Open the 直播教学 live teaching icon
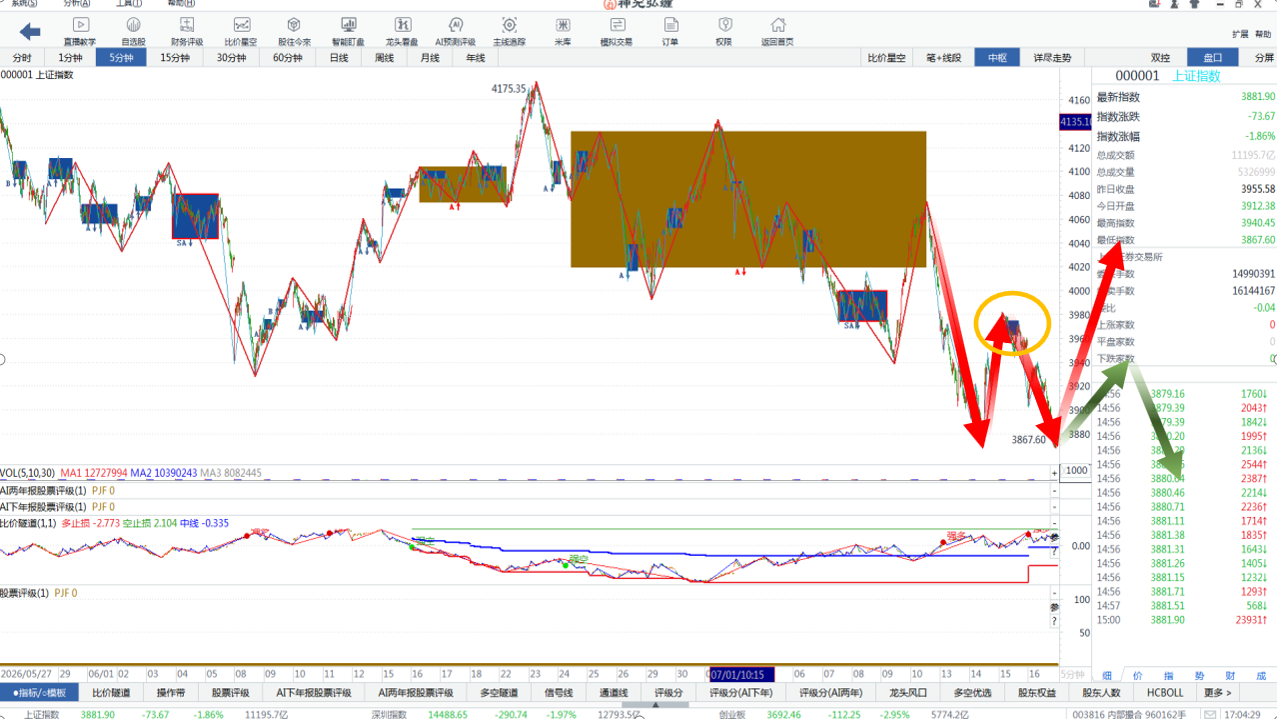This screenshot has width=1277, height=719. tap(80, 31)
